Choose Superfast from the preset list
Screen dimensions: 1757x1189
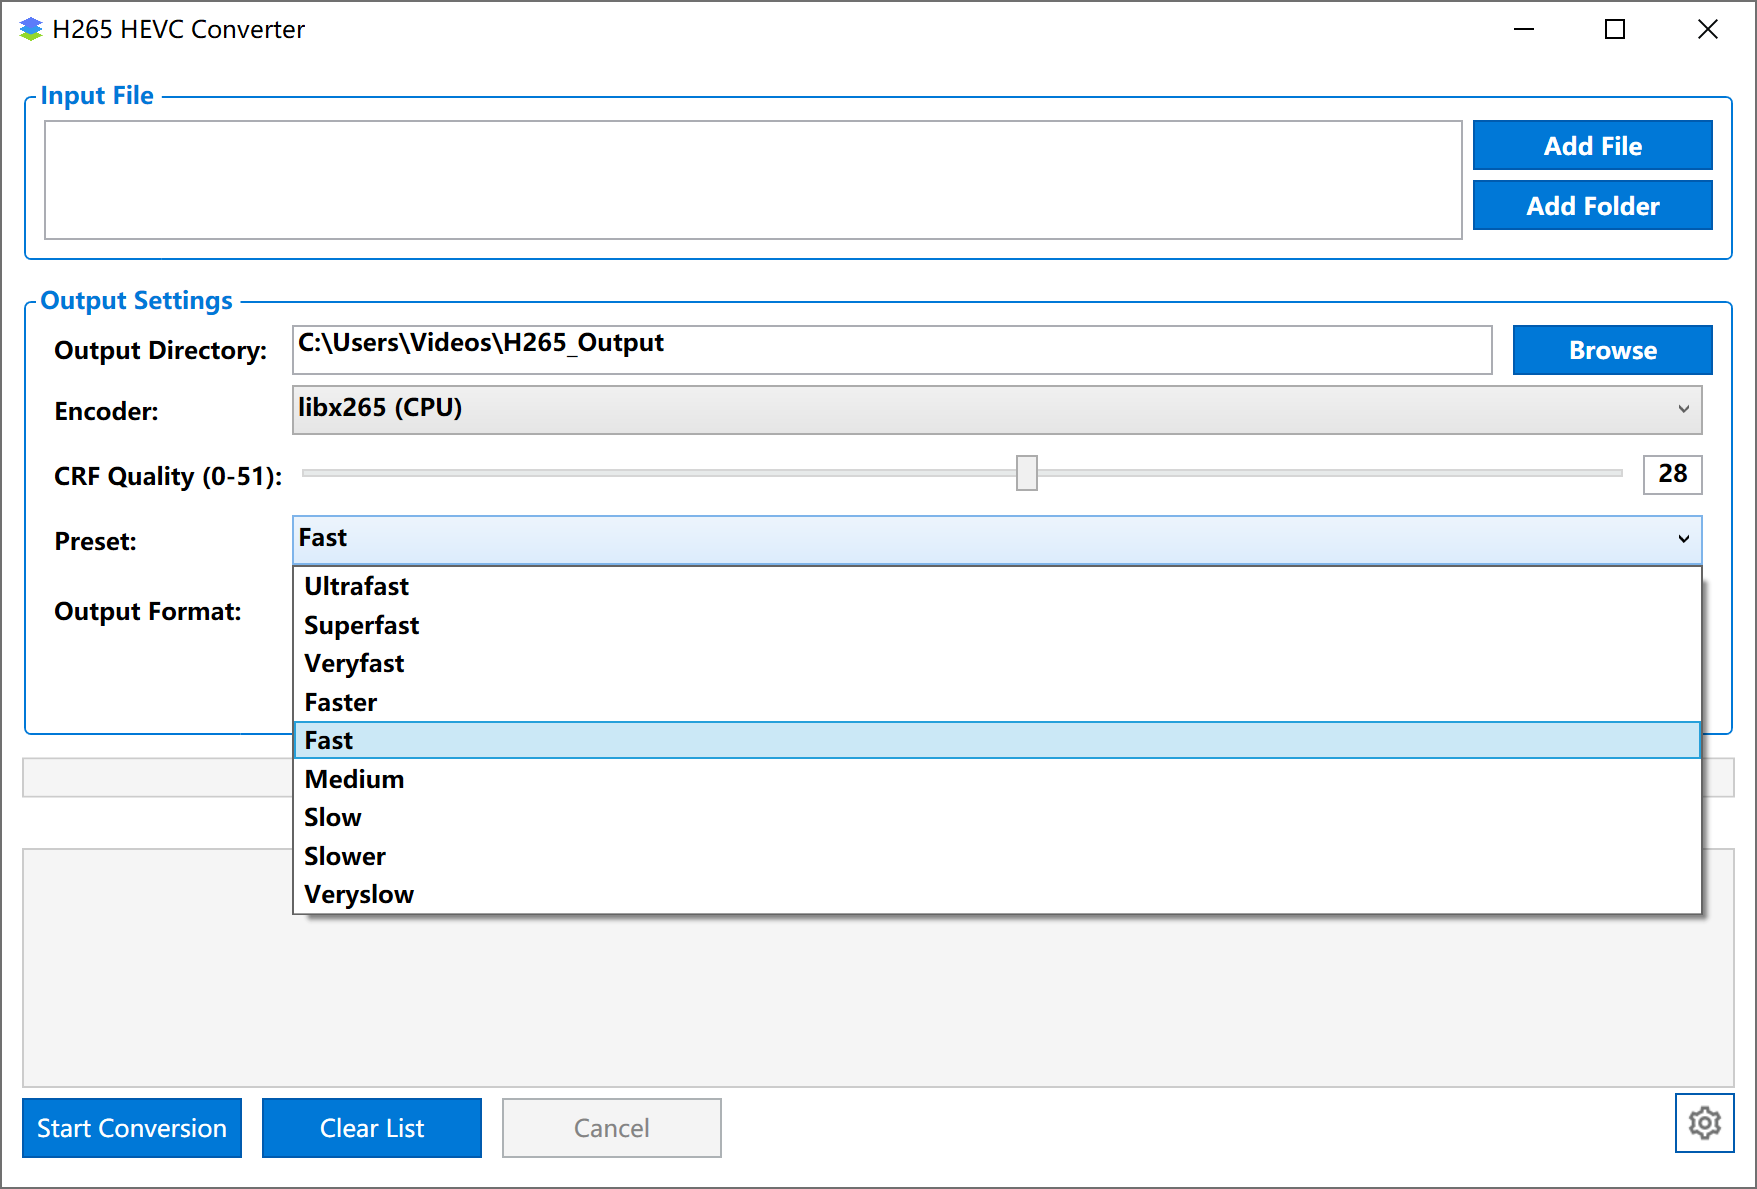click(x=361, y=625)
